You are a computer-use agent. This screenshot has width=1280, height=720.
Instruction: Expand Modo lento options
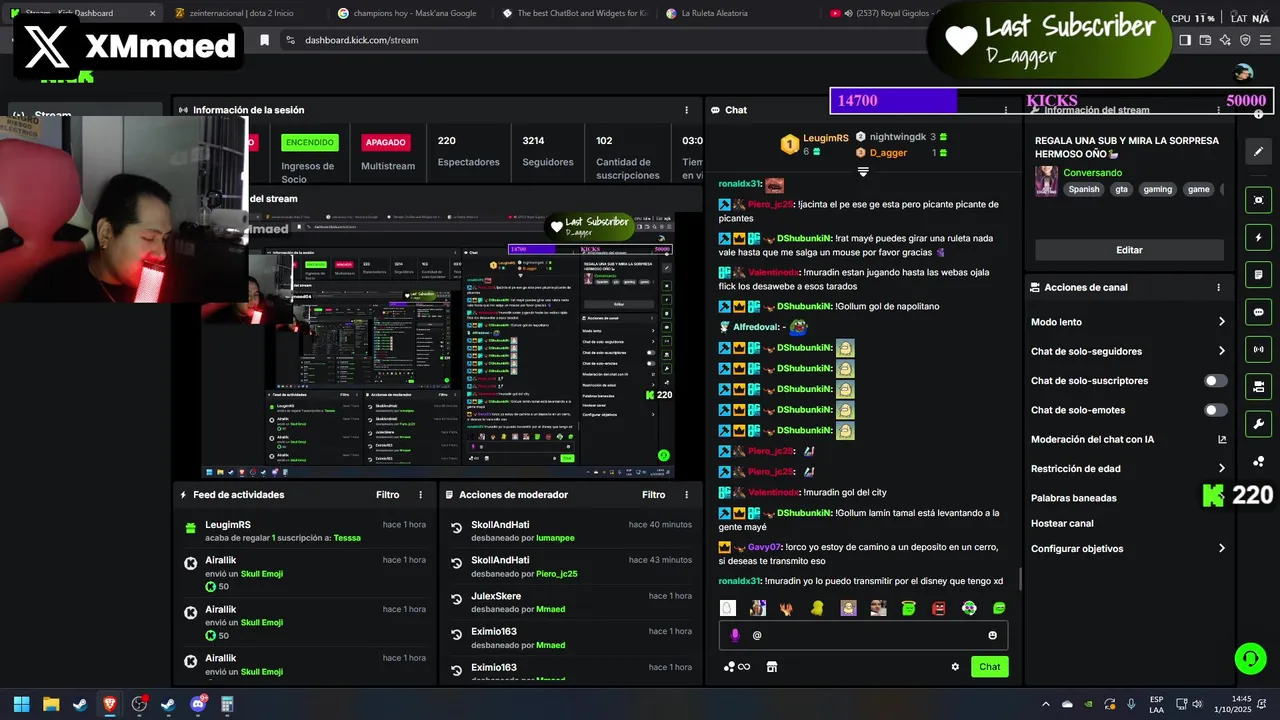coord(1222,322)
